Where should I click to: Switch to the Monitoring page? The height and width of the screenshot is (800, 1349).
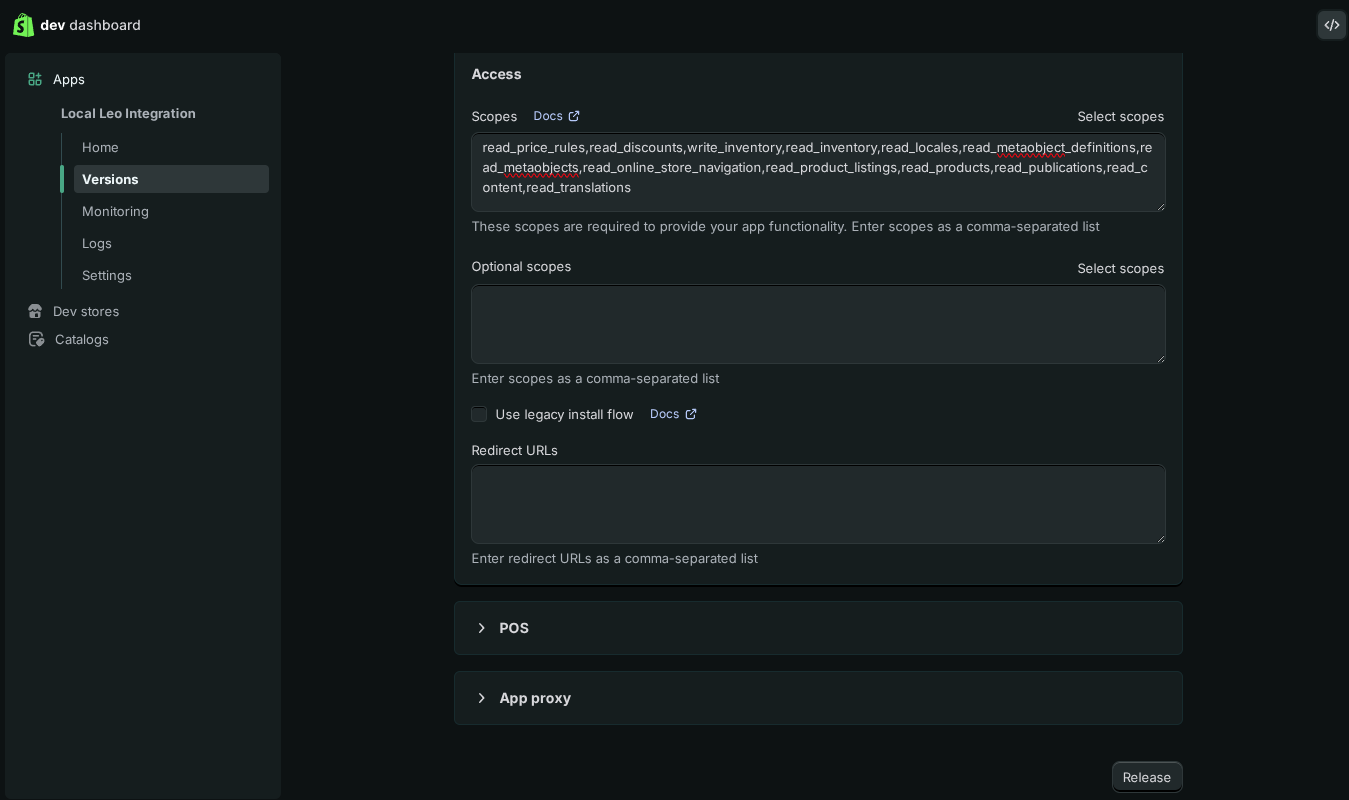[x=115, y=211]
